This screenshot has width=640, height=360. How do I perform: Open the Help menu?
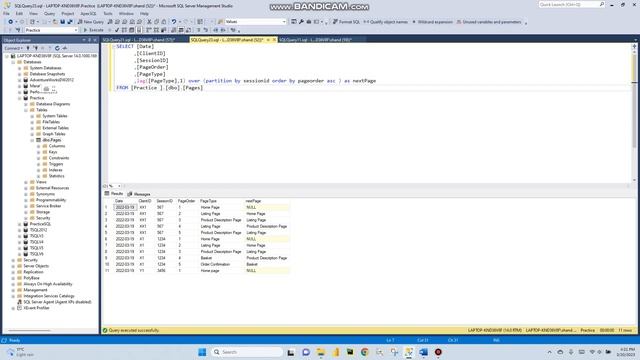click(x=144, y=13)
